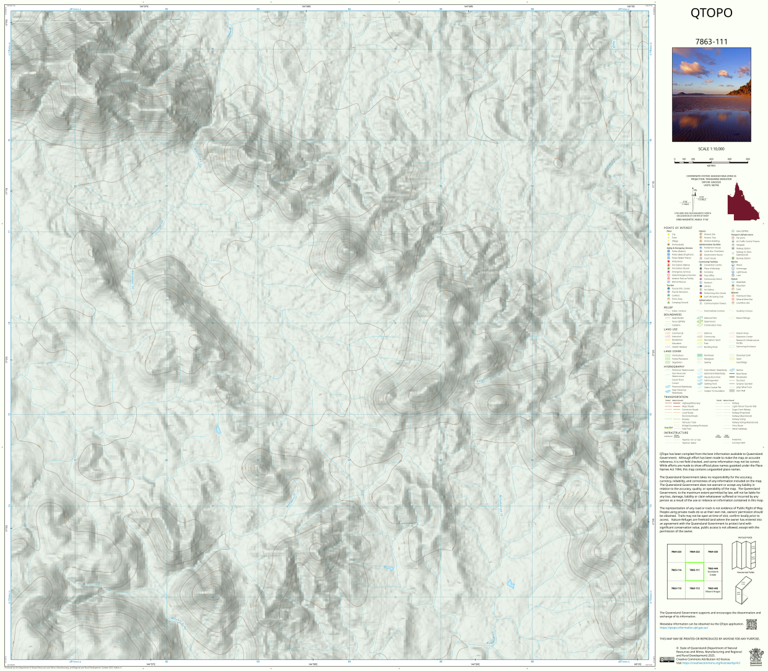Click the folded map stand diagram
The image size is (768, 671).
click(x=744, y=590)
